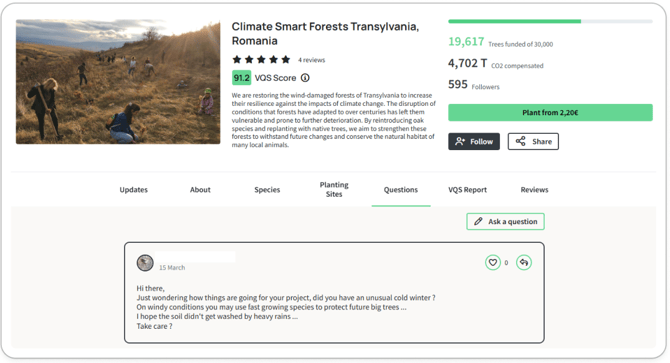Open the 4 reviews link
This screenshot has height=363, width=670.
[311, 60]
